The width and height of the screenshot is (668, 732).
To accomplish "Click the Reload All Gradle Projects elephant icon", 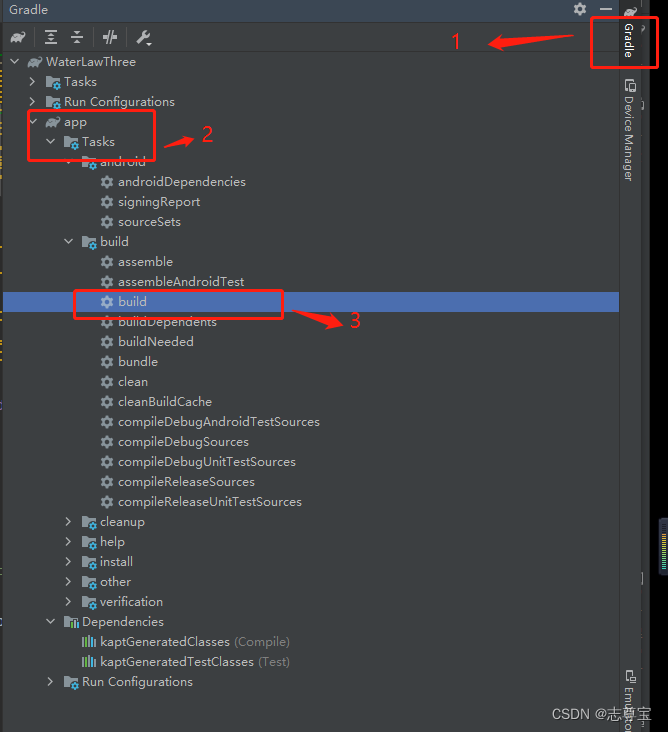I will [x=18, y=37].
